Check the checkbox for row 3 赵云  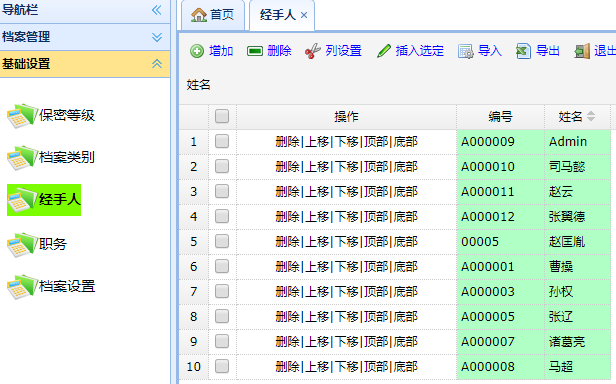(x=222, y=191)
